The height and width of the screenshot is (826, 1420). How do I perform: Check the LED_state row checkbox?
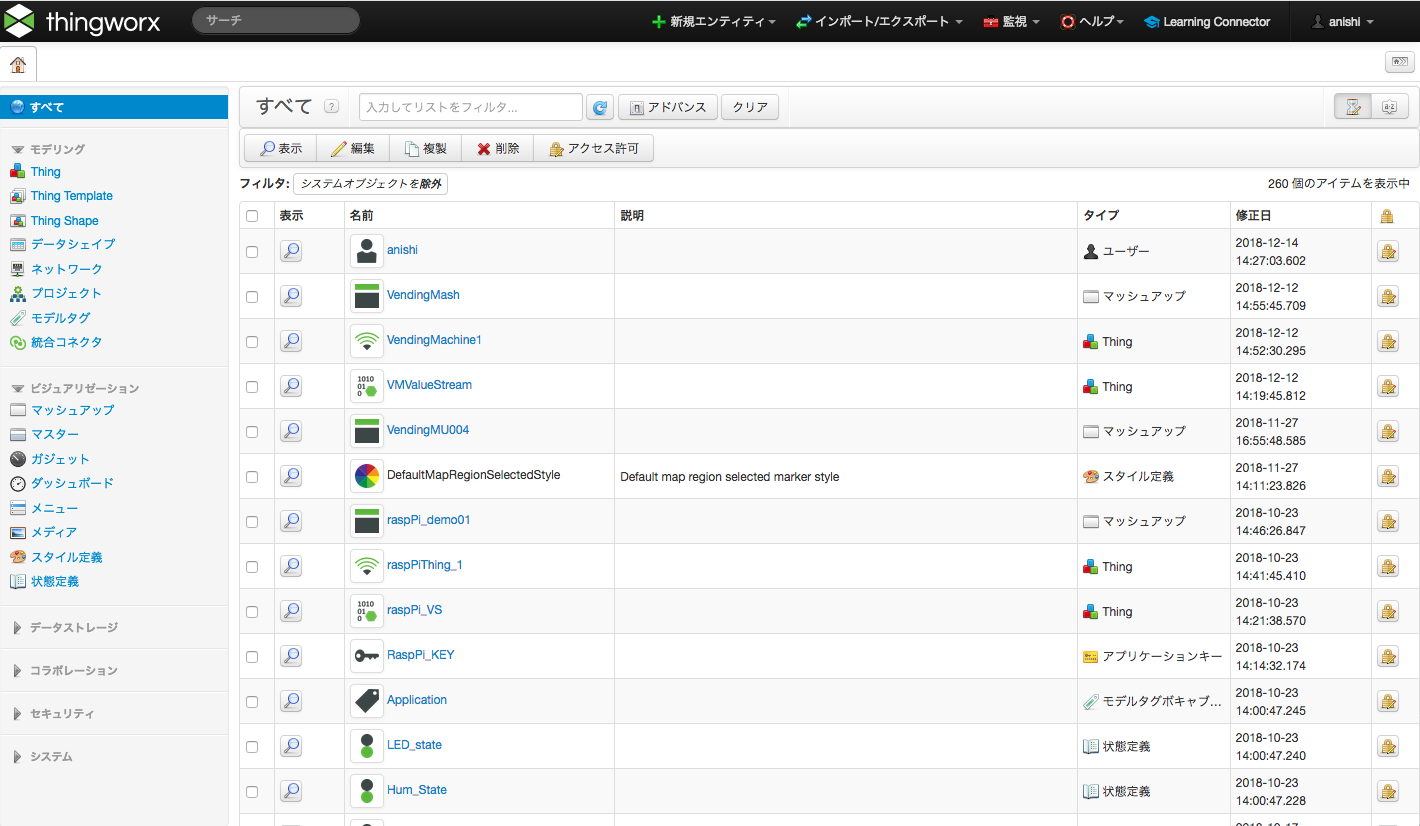(252, 747)
